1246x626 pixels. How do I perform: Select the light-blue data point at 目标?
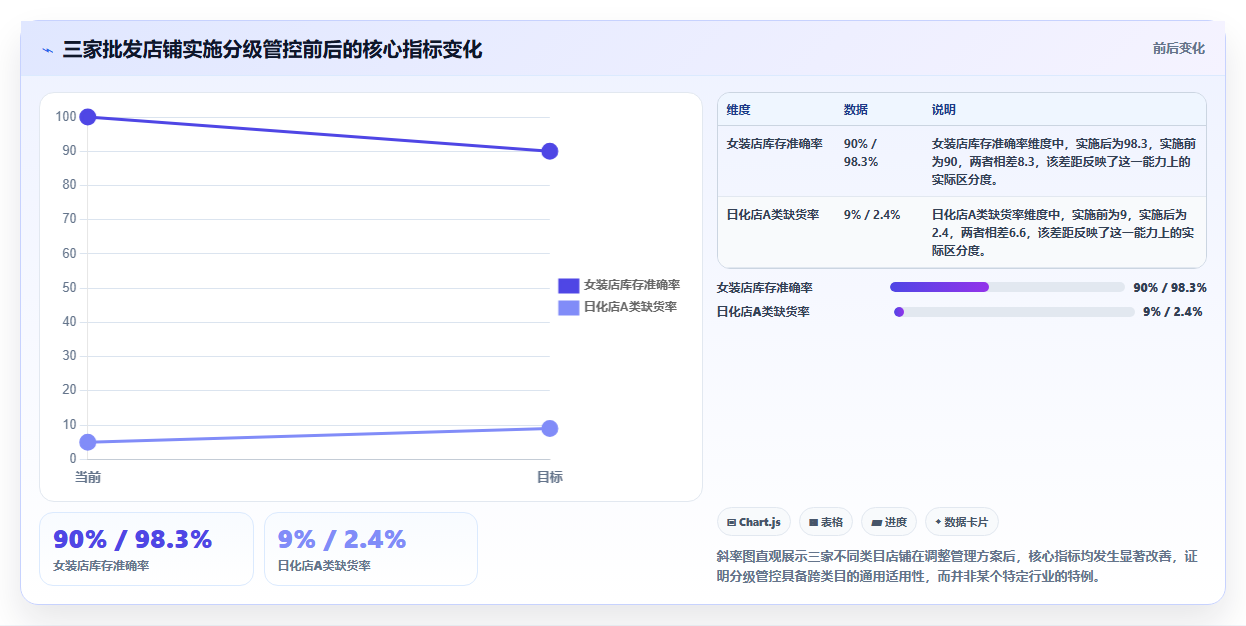coord(549,428)
